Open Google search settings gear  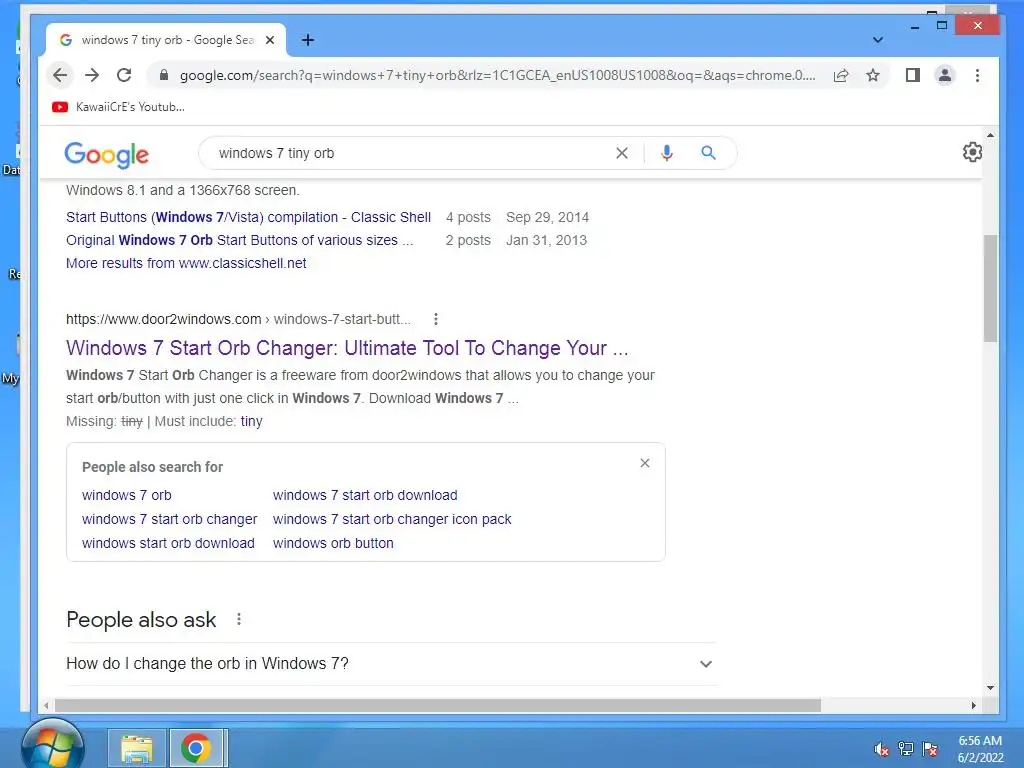coord(972,152)
